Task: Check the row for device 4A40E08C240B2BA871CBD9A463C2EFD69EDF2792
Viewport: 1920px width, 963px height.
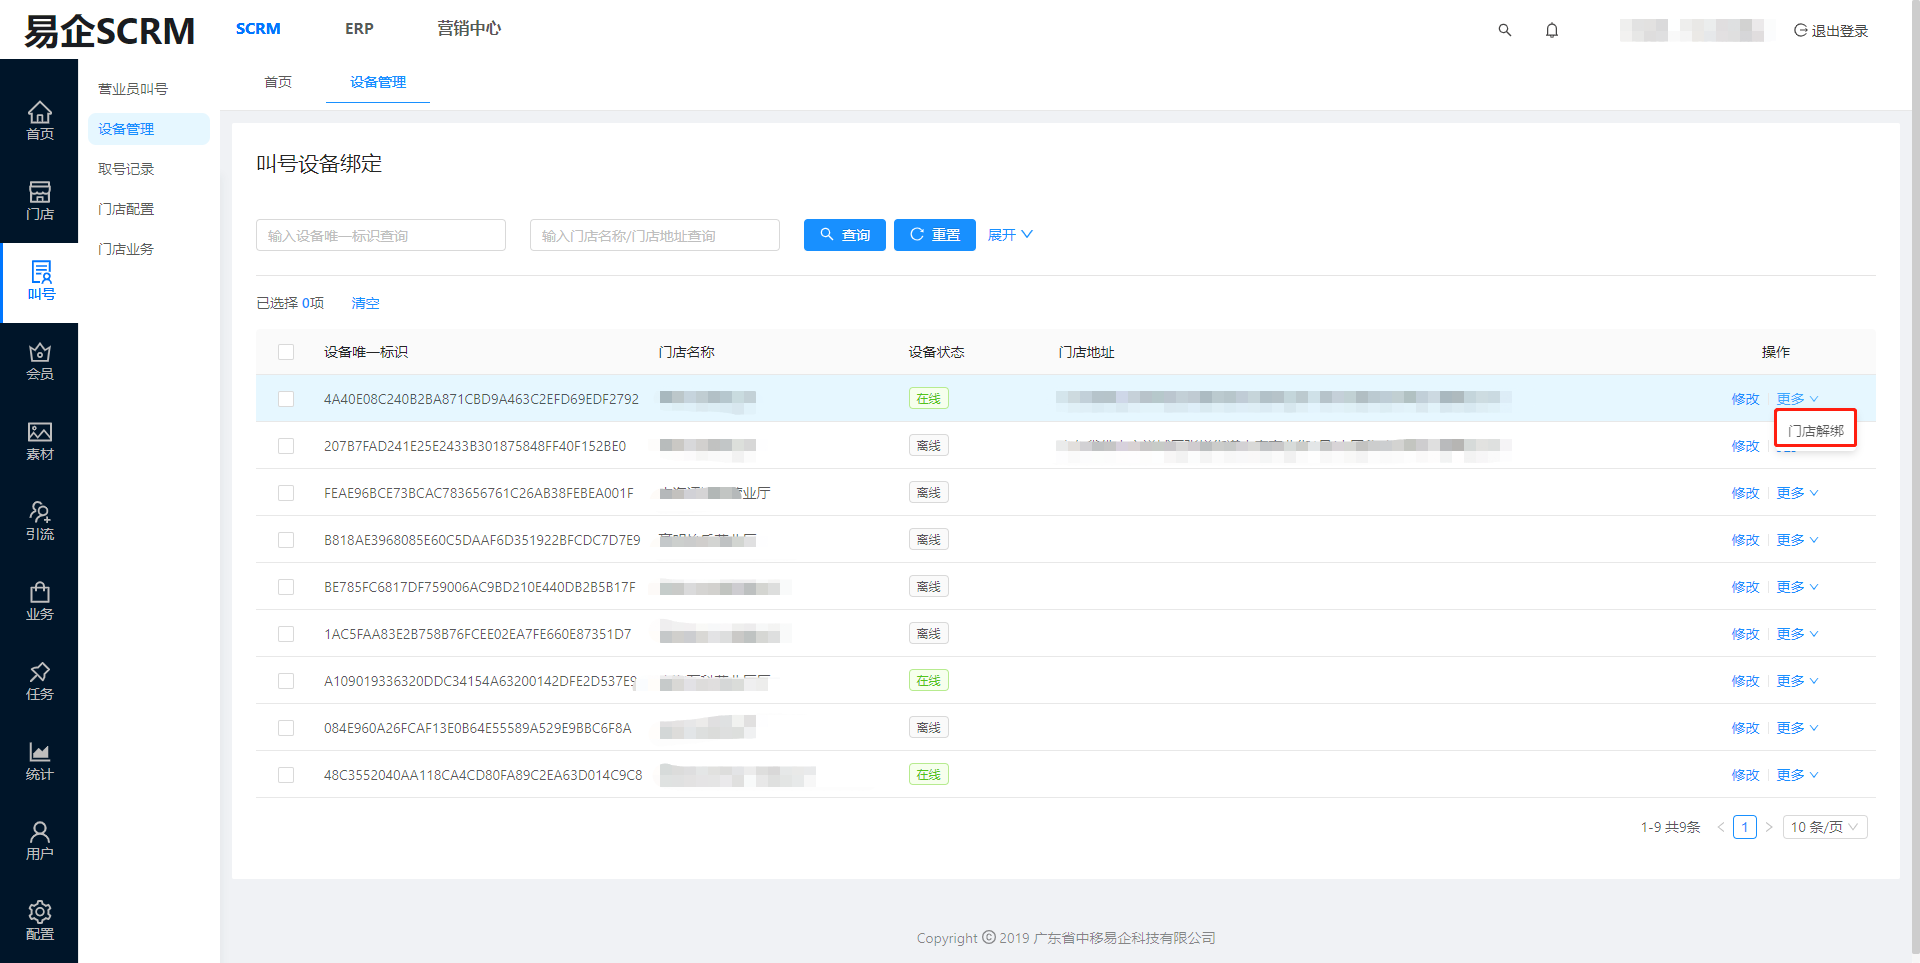Action: pos(286,399)
